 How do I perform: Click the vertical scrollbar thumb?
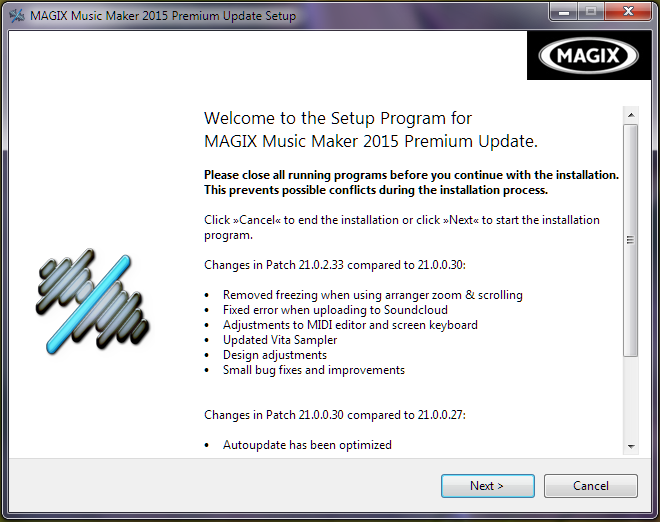click(631, 240)
